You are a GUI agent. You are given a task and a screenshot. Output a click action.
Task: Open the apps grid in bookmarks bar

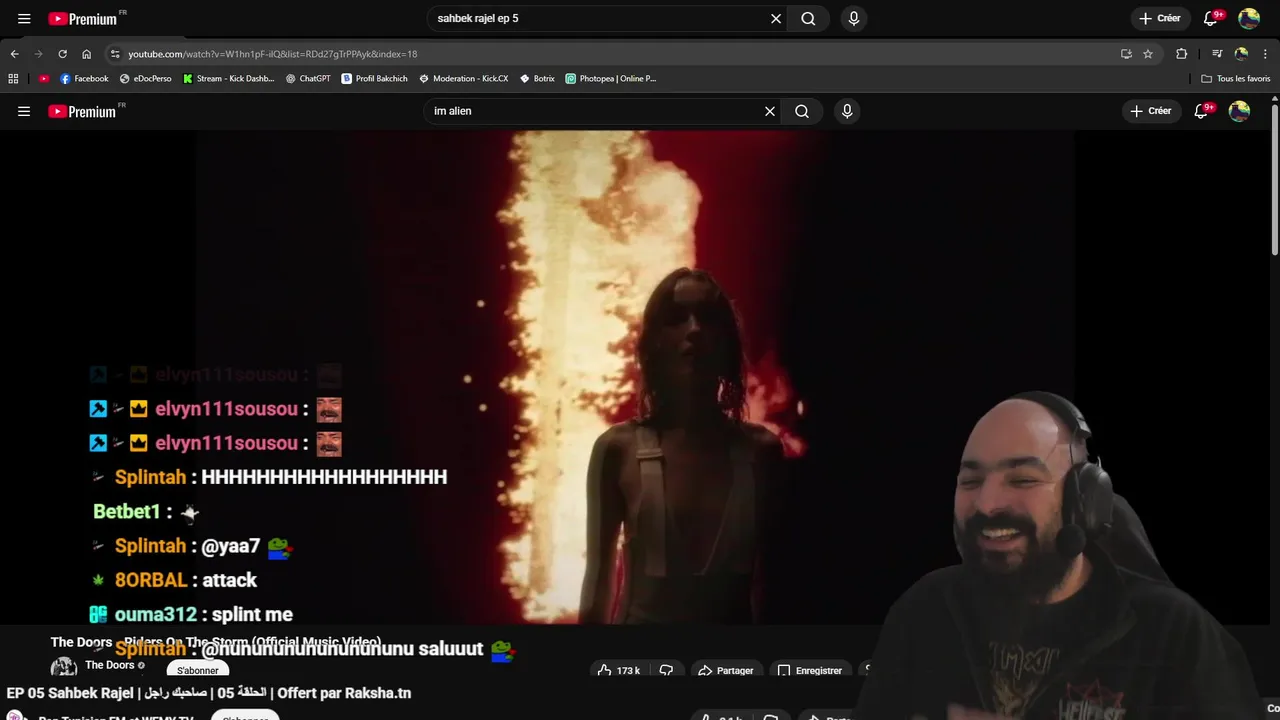[13, 78]
